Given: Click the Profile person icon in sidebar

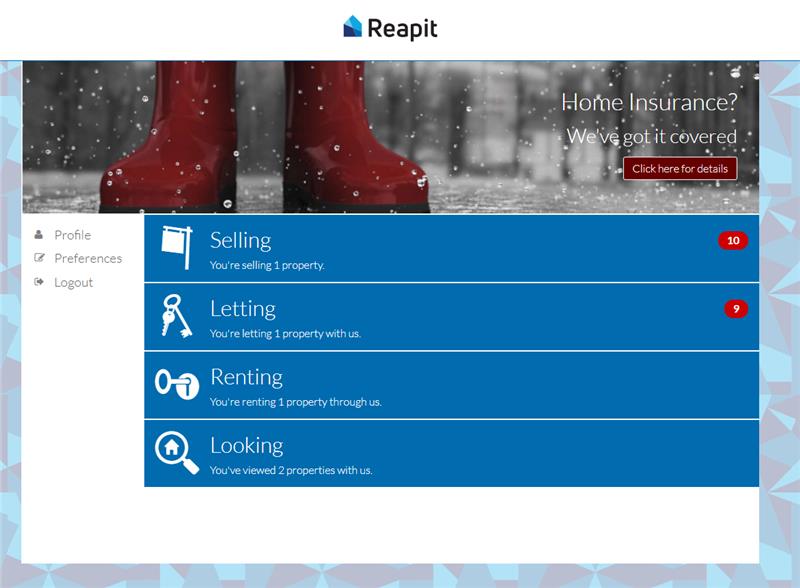Looking at the screenshot, I should (x=37, y=234).
